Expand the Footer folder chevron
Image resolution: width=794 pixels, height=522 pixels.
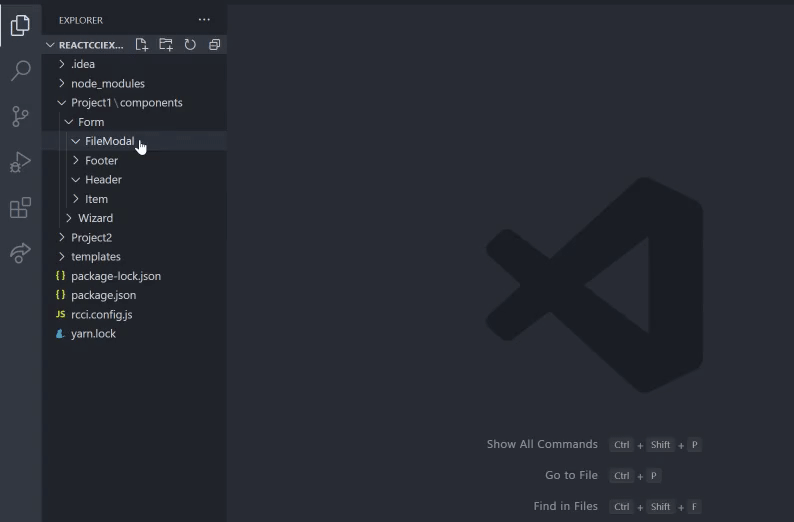click(x=76, y=160)
